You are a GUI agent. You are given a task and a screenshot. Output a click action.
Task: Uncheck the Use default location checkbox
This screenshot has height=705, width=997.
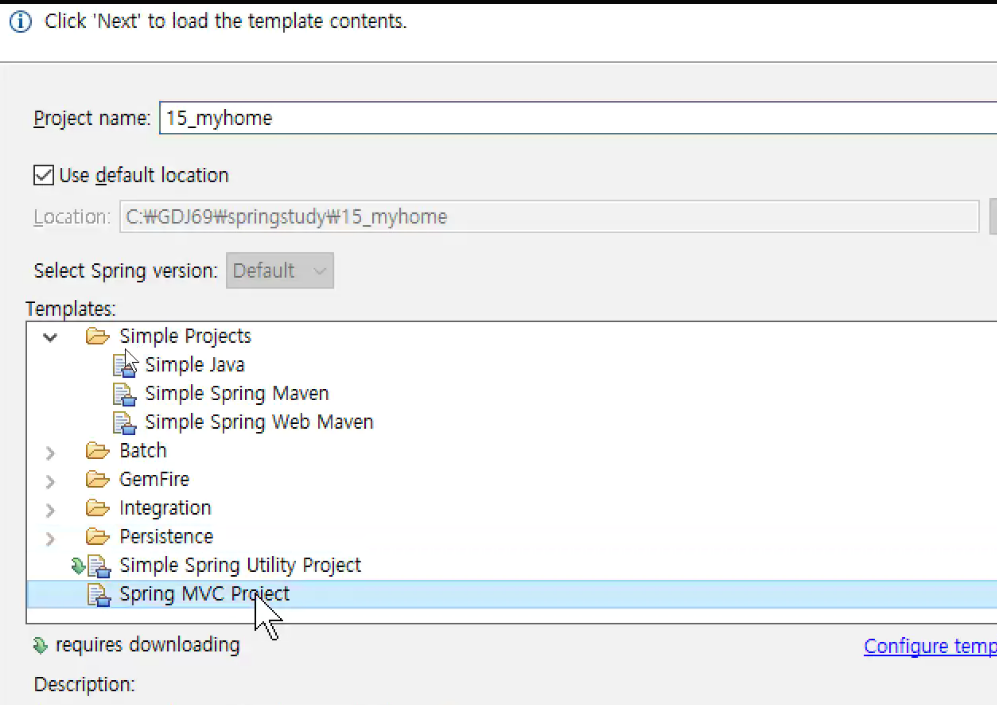tap(43, 175)
